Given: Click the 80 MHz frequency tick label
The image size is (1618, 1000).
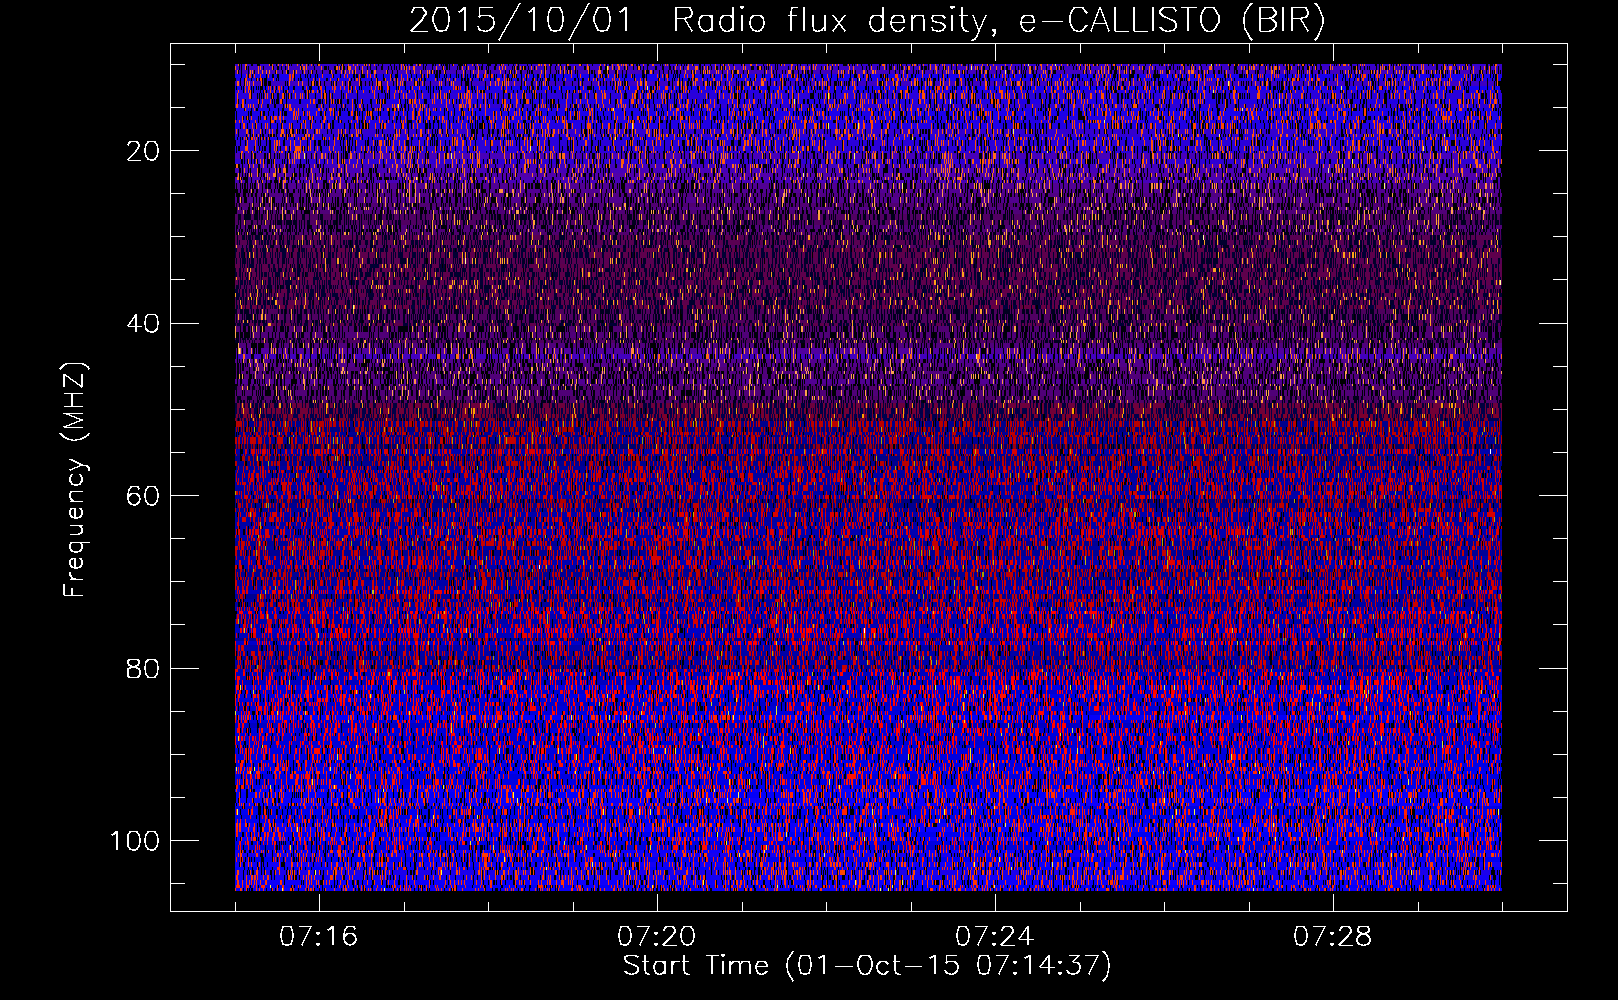Looking at the screenshot, I should 144,668.
